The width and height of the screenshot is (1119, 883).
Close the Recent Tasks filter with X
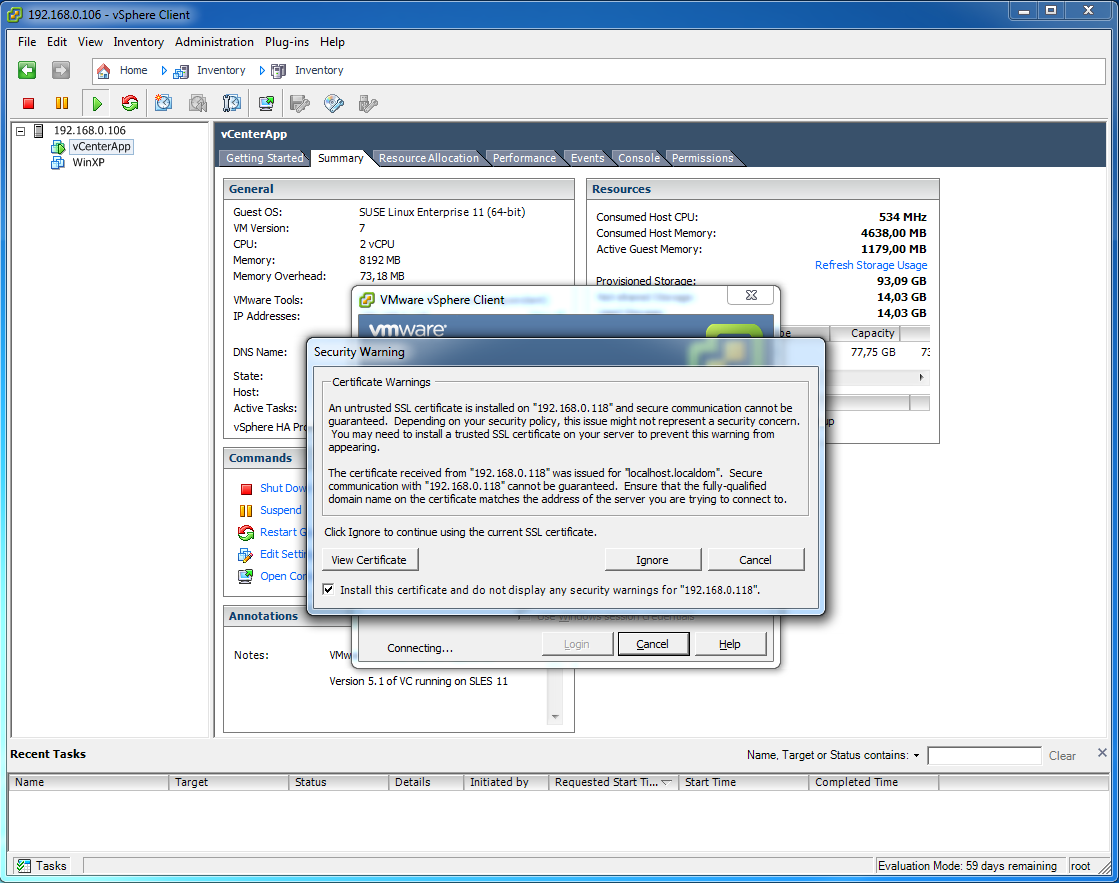[x=1102, y=753]
